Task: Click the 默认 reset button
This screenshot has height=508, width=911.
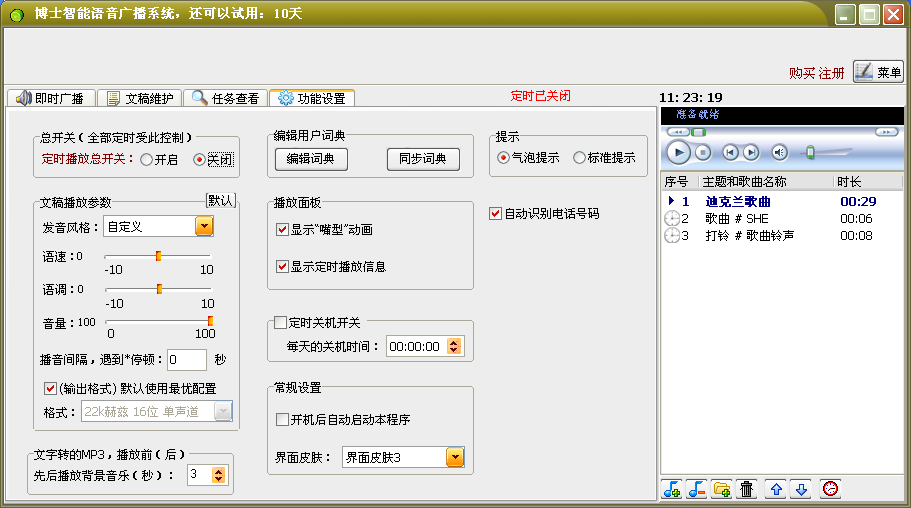Action: click(221, 201)
